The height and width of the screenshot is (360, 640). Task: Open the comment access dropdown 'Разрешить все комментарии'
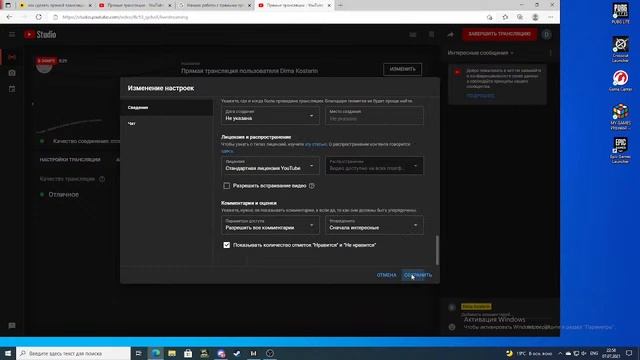coord(270,225)
